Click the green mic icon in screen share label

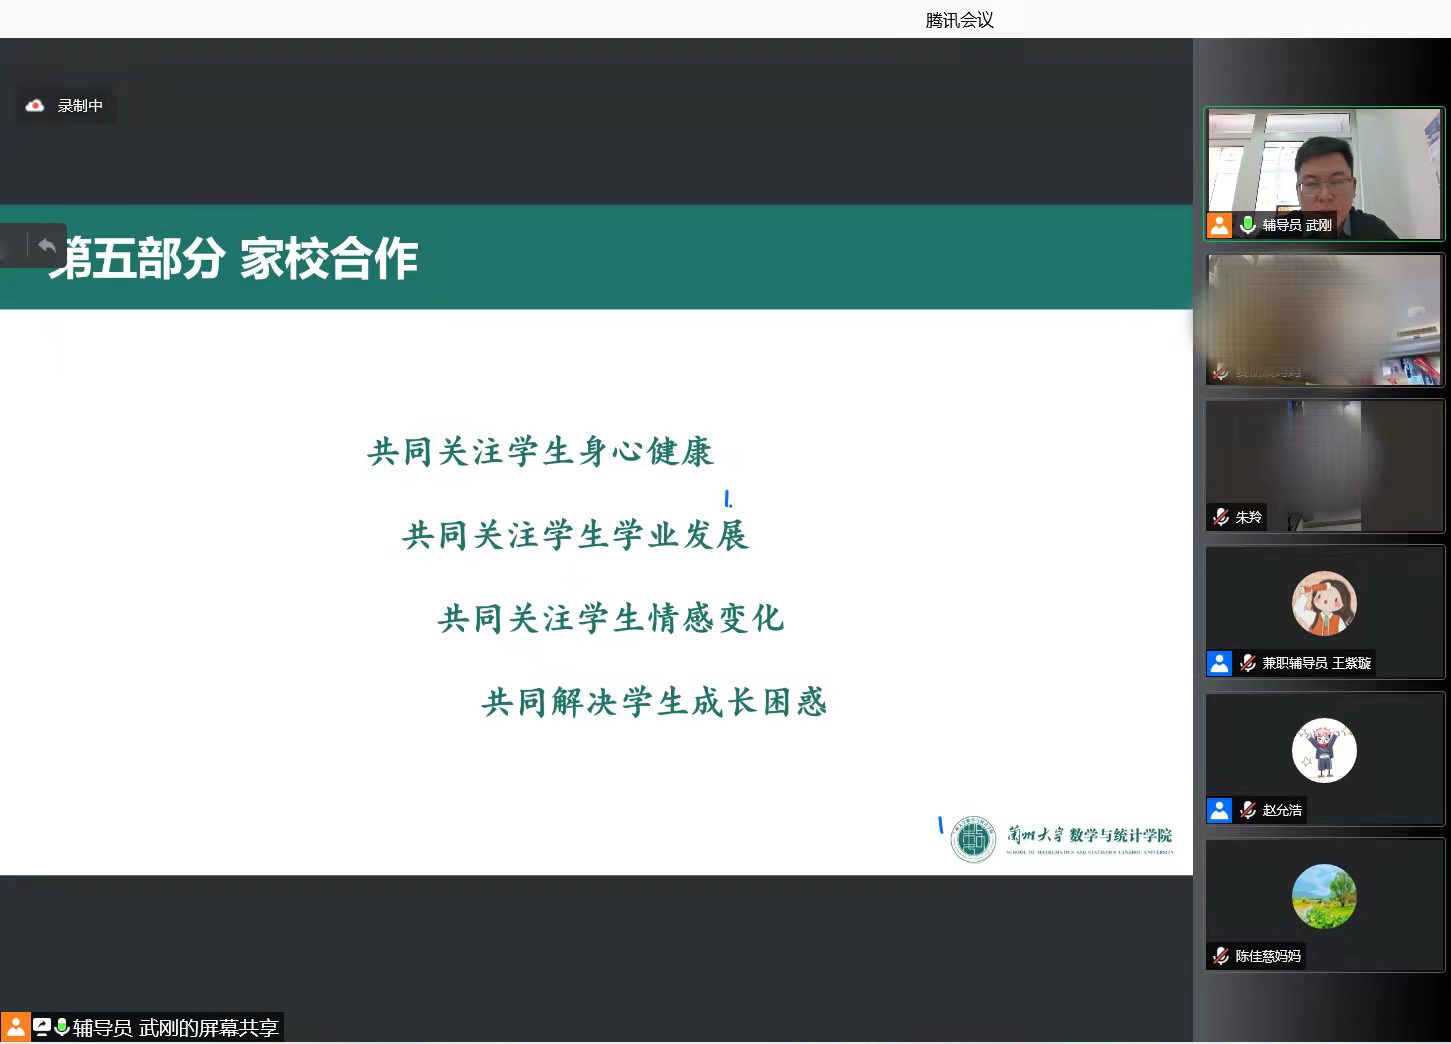point(62,1027)
